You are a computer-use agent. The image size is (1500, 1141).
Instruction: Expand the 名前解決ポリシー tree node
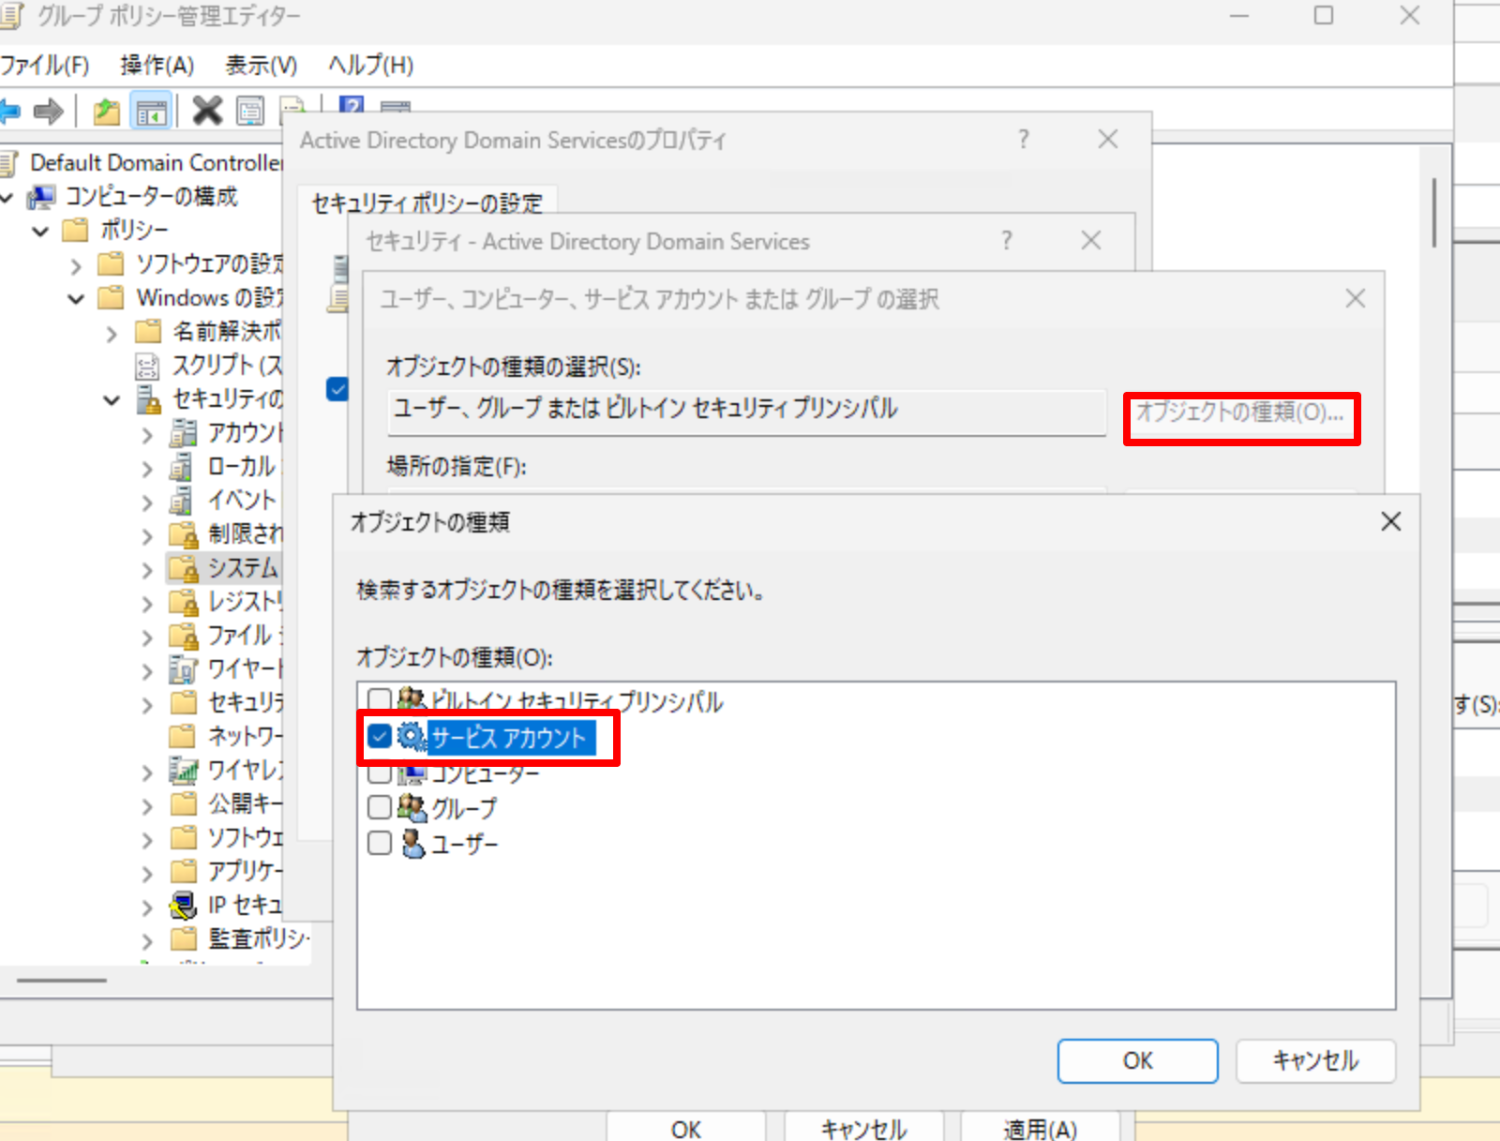[112, 333]
